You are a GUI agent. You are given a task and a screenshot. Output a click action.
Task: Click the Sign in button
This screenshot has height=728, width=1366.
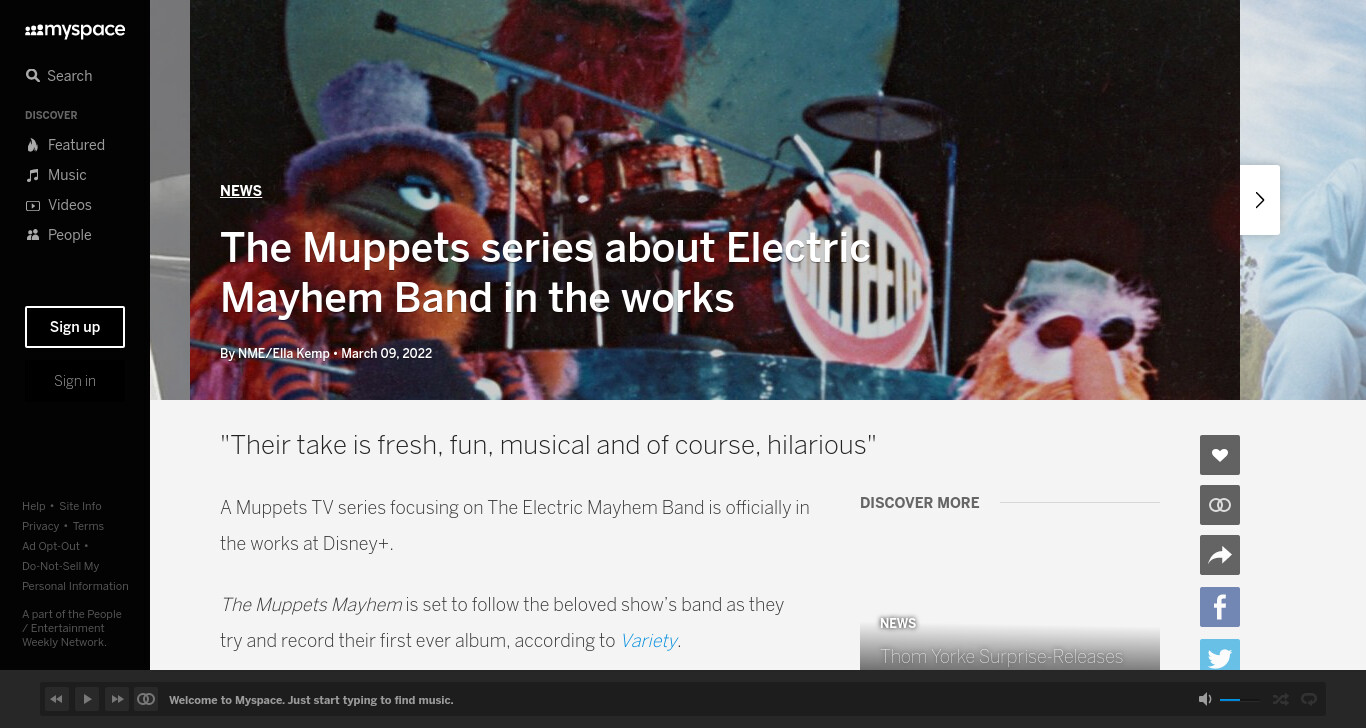pos(75,381)
